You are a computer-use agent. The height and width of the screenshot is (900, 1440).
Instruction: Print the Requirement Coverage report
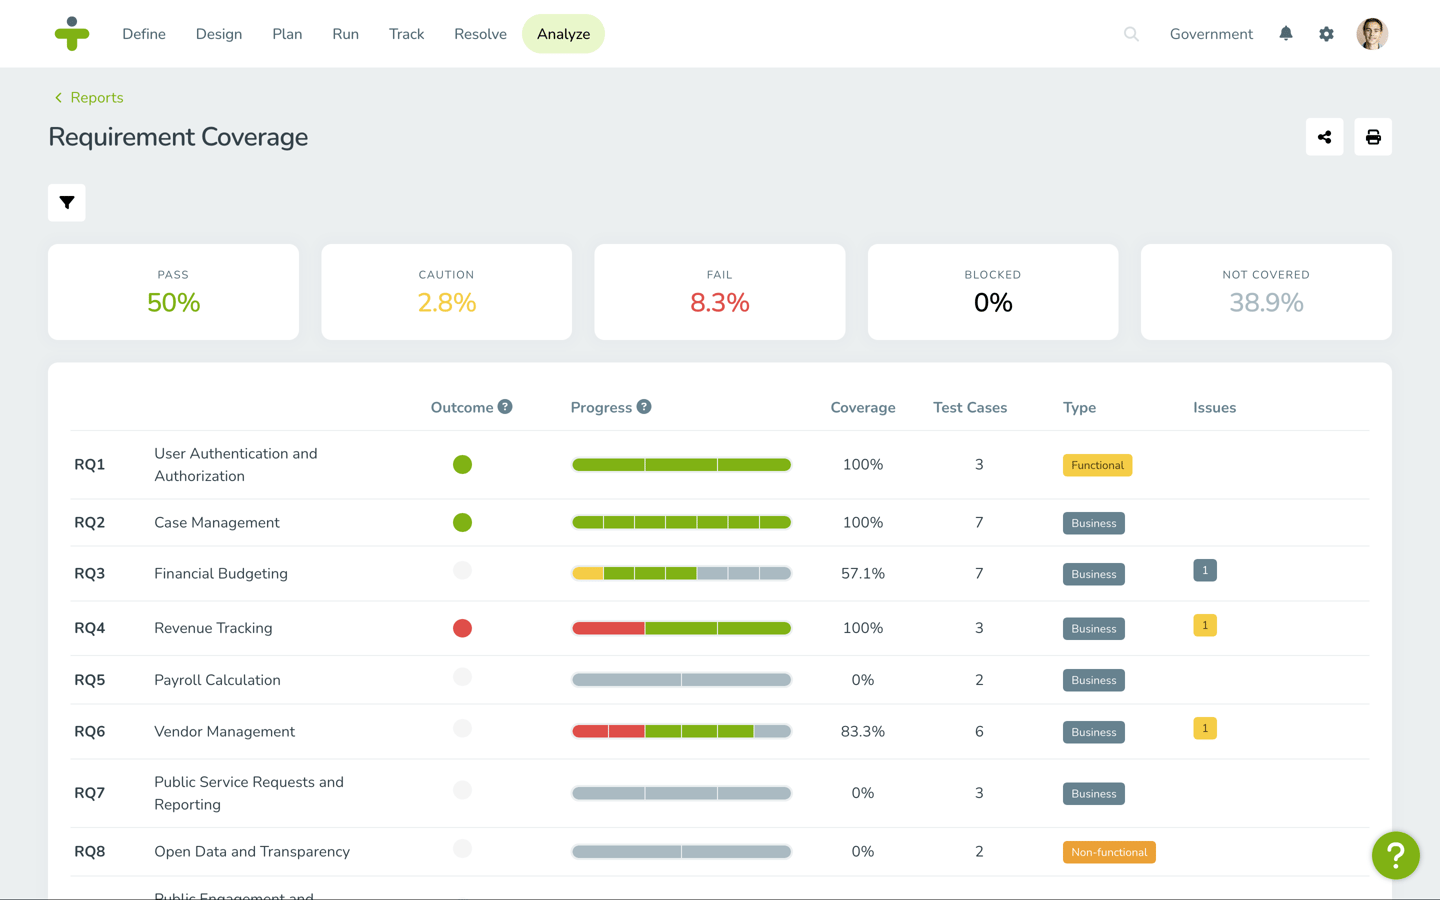coord(1373,137)
